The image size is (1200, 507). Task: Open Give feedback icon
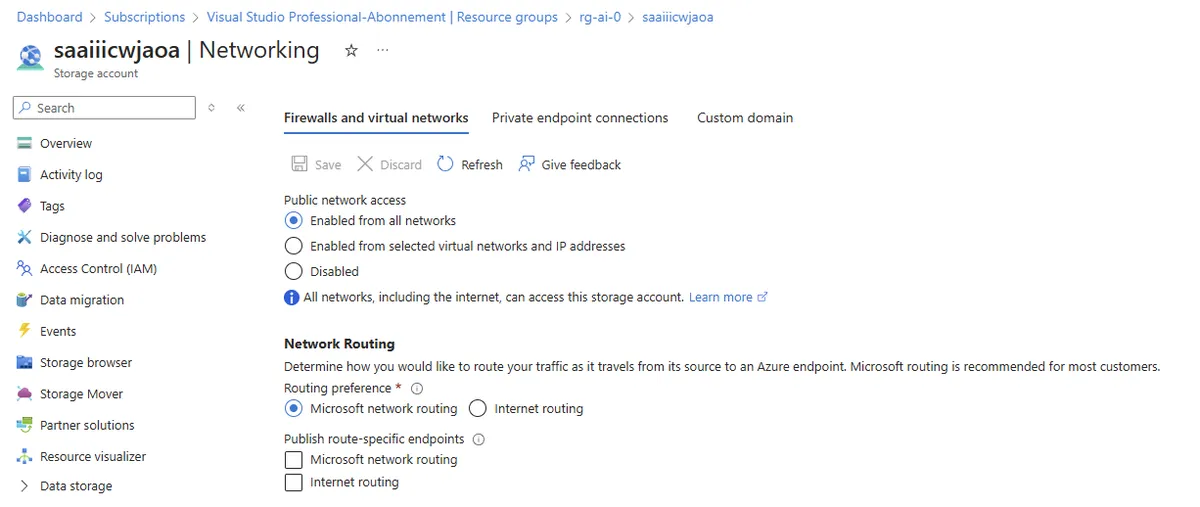pyautogui.click(x=527, y=164)
